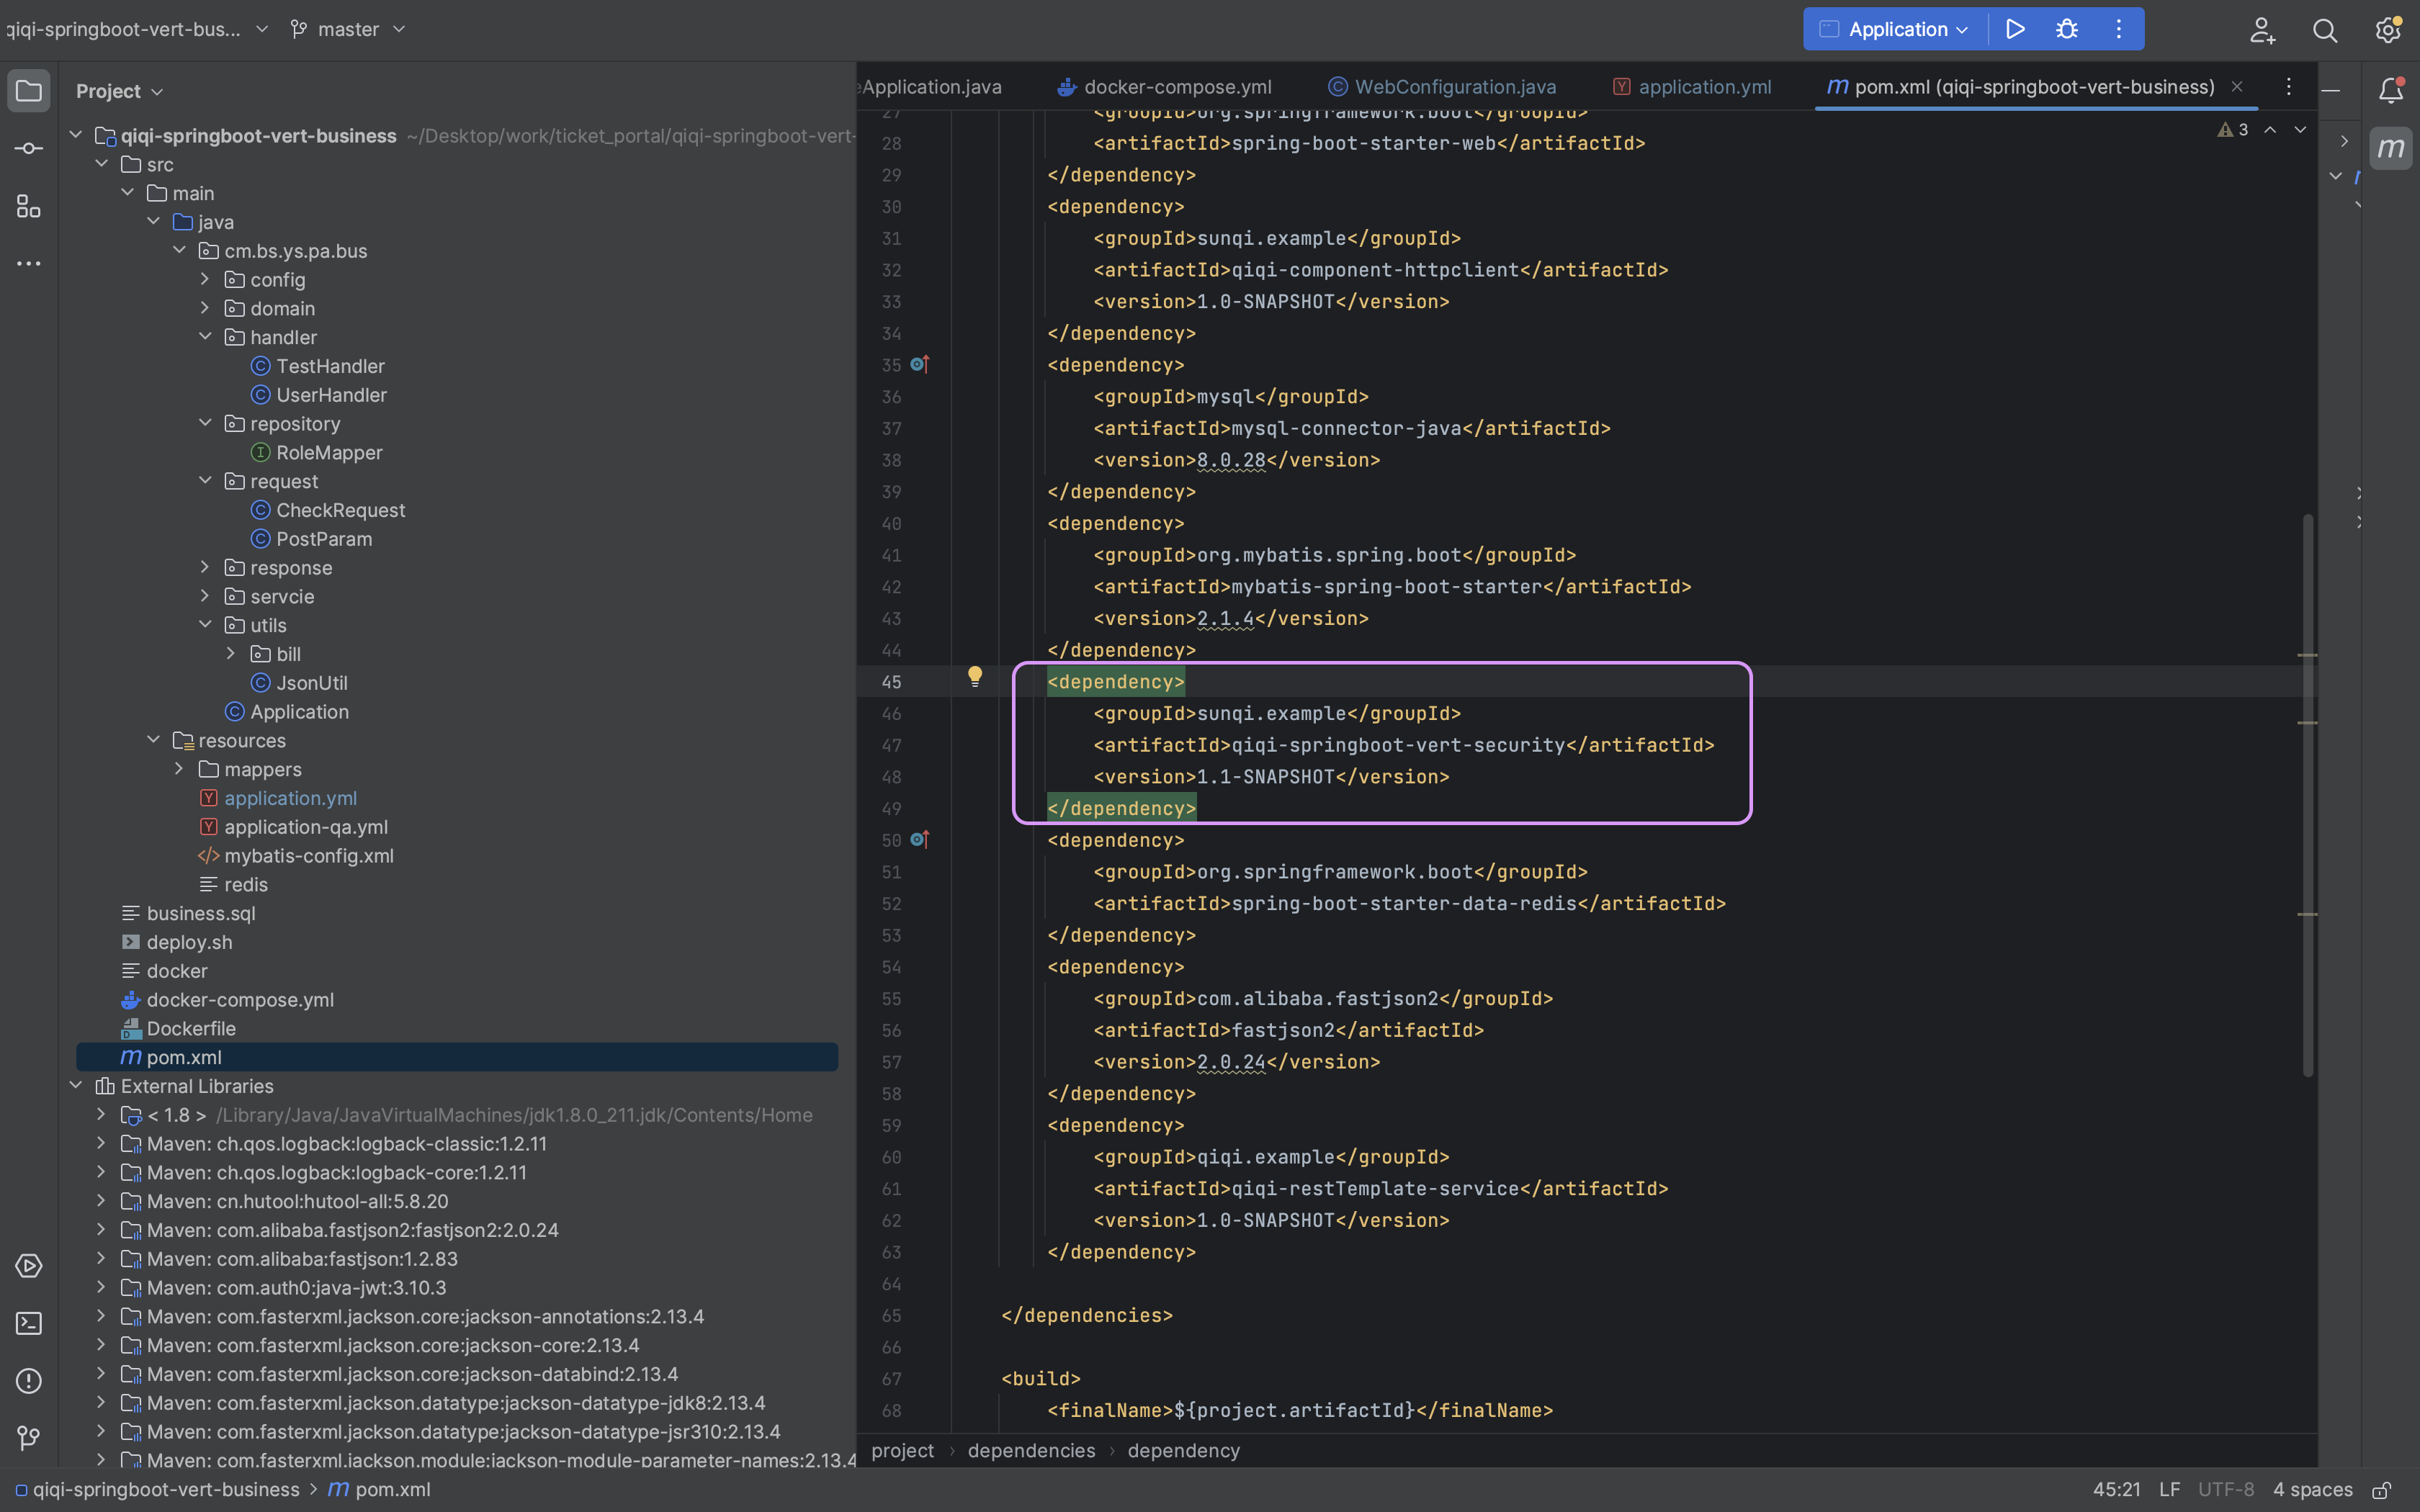Click the intention lightbulb on line 45
Viewport: 2420px width, 1512px height.
point(975,677)
